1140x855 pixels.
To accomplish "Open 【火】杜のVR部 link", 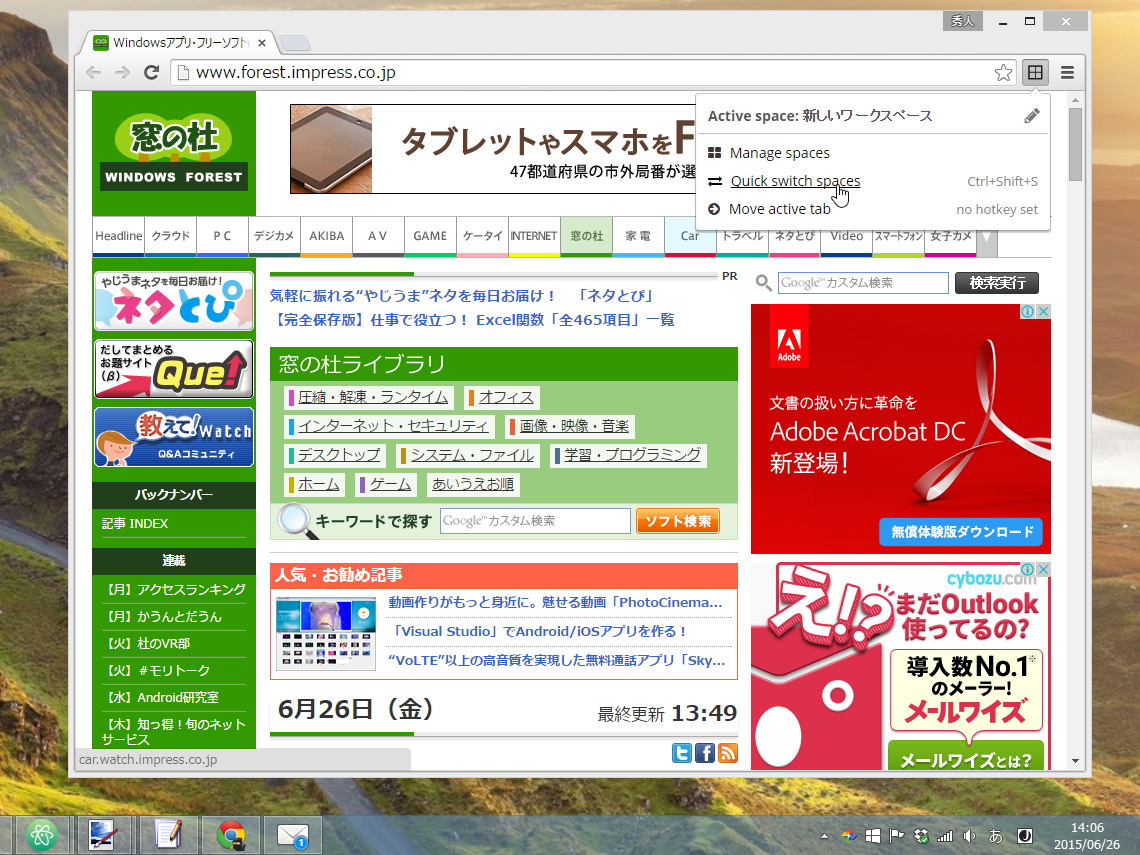I will coord(146,643).
